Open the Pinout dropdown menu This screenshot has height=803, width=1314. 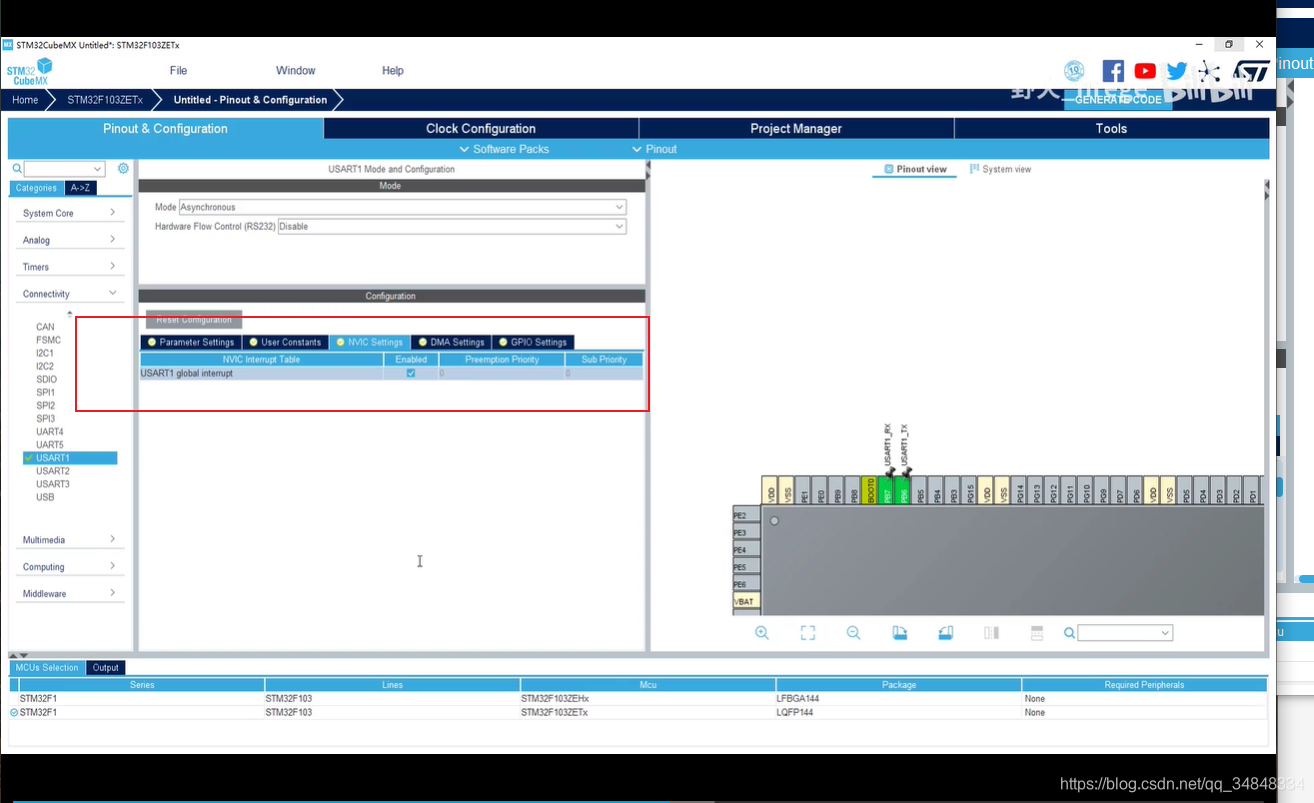click(655, 149)
